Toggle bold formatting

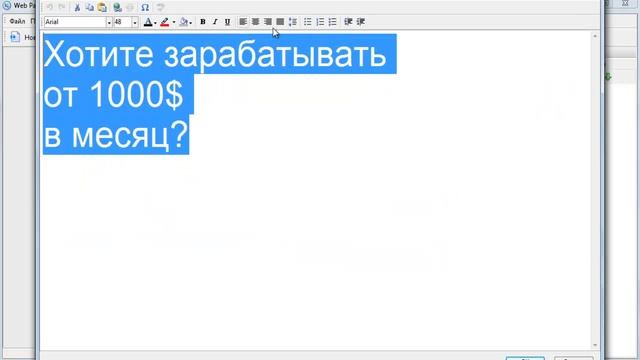(x=202, y=22)
